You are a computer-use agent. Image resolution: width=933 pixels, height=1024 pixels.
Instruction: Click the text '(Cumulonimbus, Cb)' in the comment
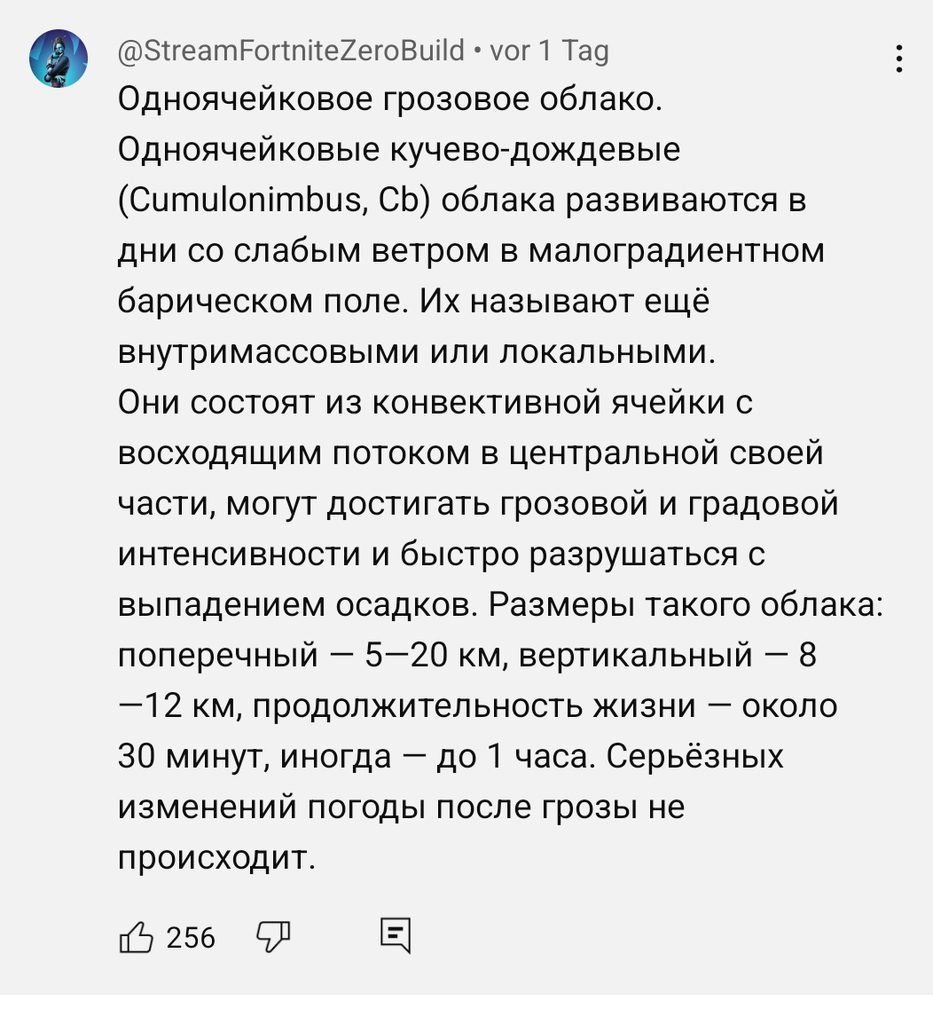274,200
